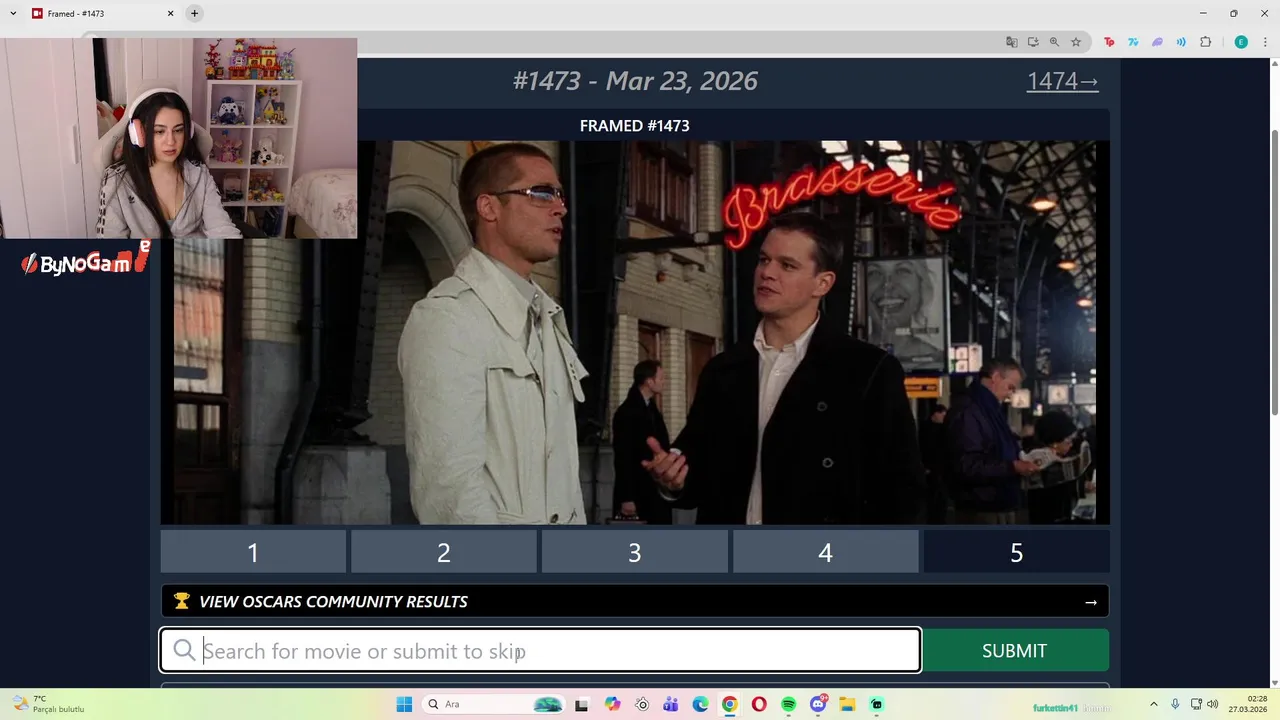The width and height of the screenshot is (1280, 720).
Task: Bookmark this page with the star icon
Action: pos(1076,42)
